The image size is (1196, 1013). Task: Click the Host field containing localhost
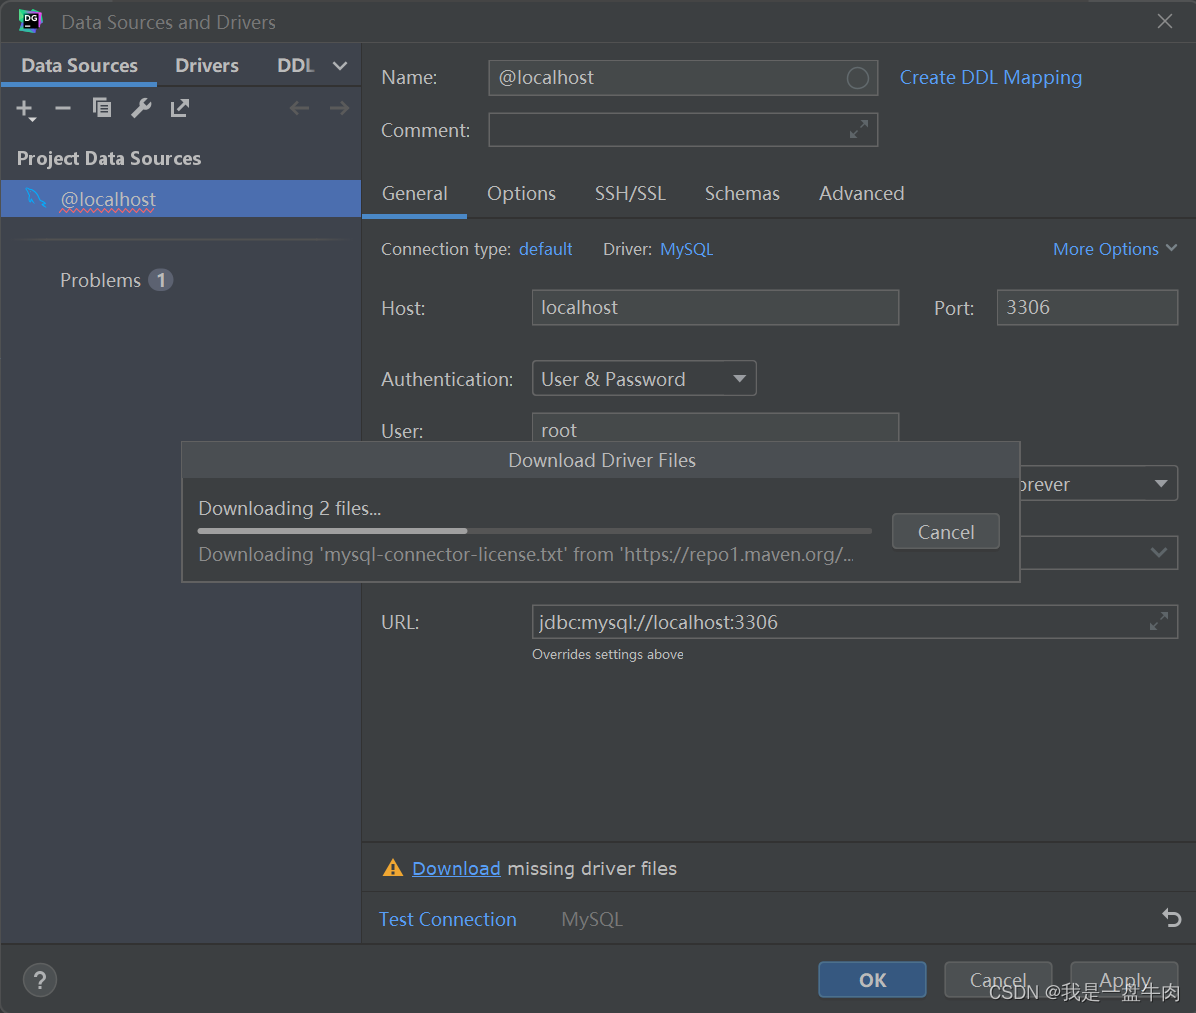[715, 307]
